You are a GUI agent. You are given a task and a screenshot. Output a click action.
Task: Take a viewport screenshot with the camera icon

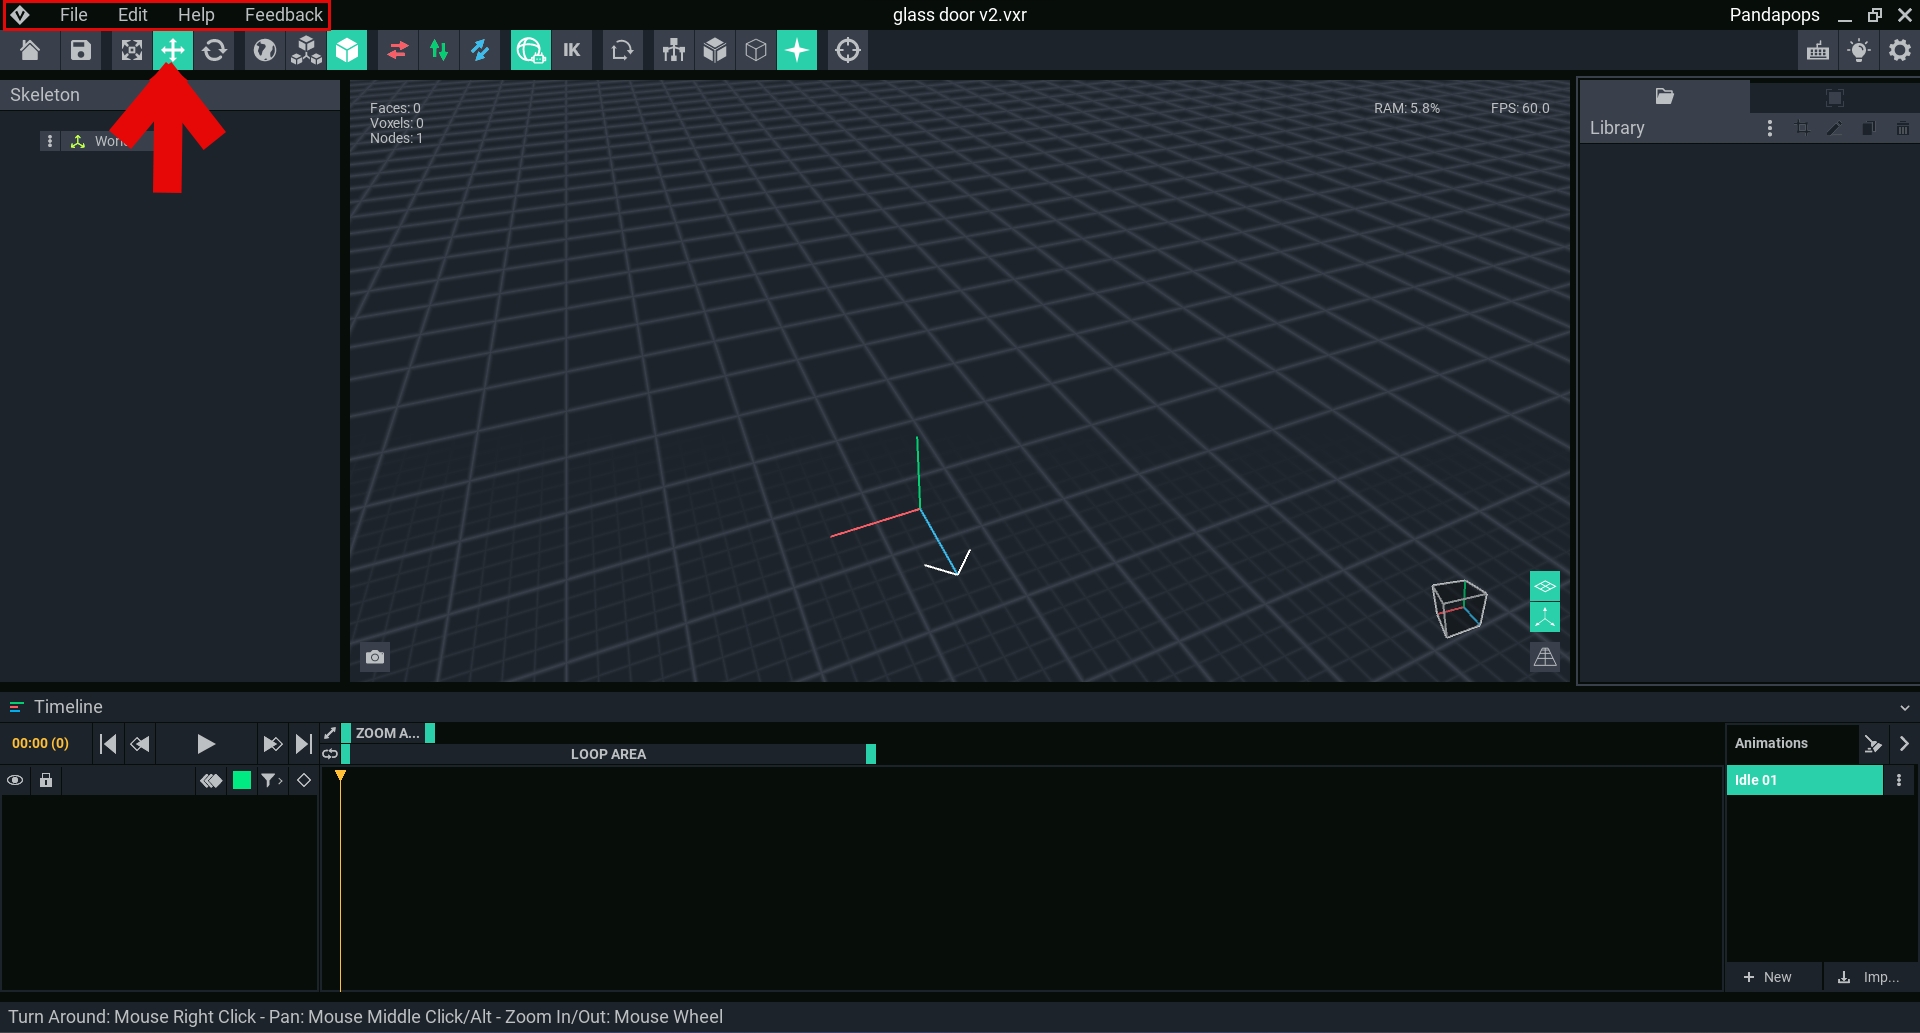375,657
